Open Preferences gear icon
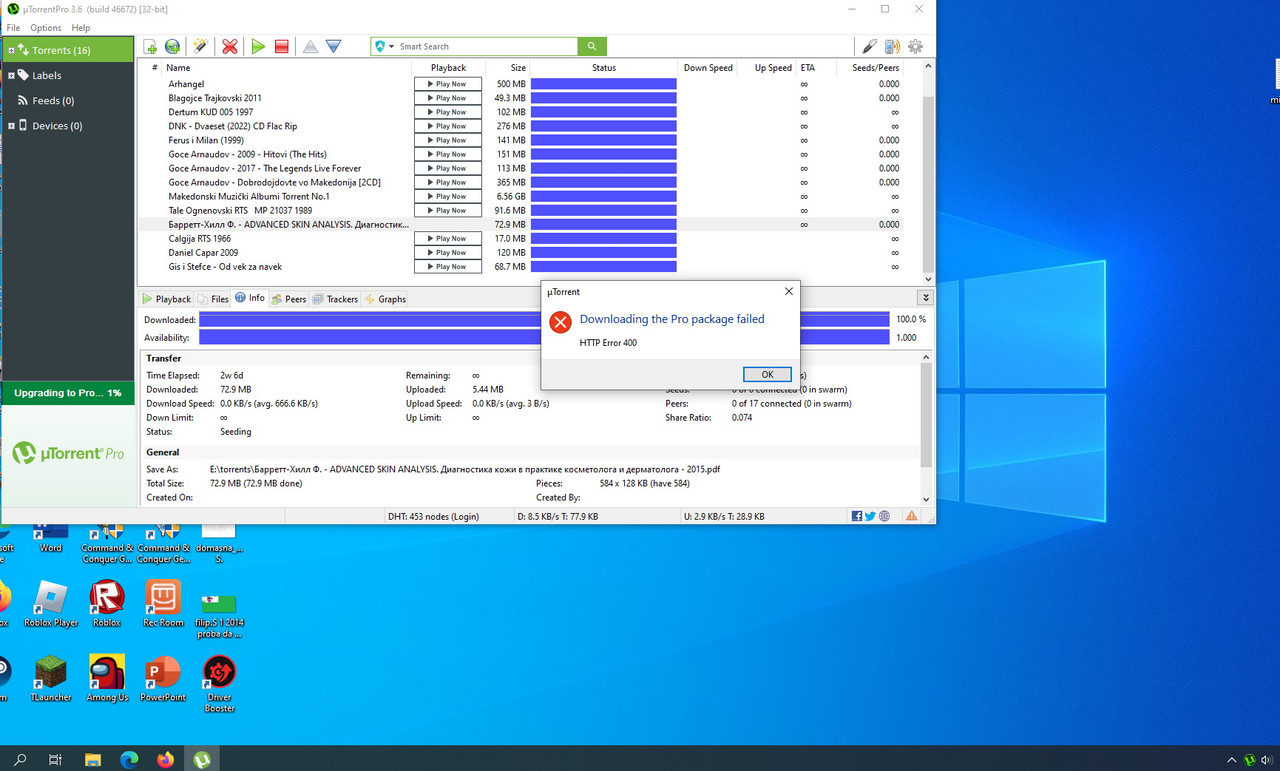 click(x=915, y=46)
